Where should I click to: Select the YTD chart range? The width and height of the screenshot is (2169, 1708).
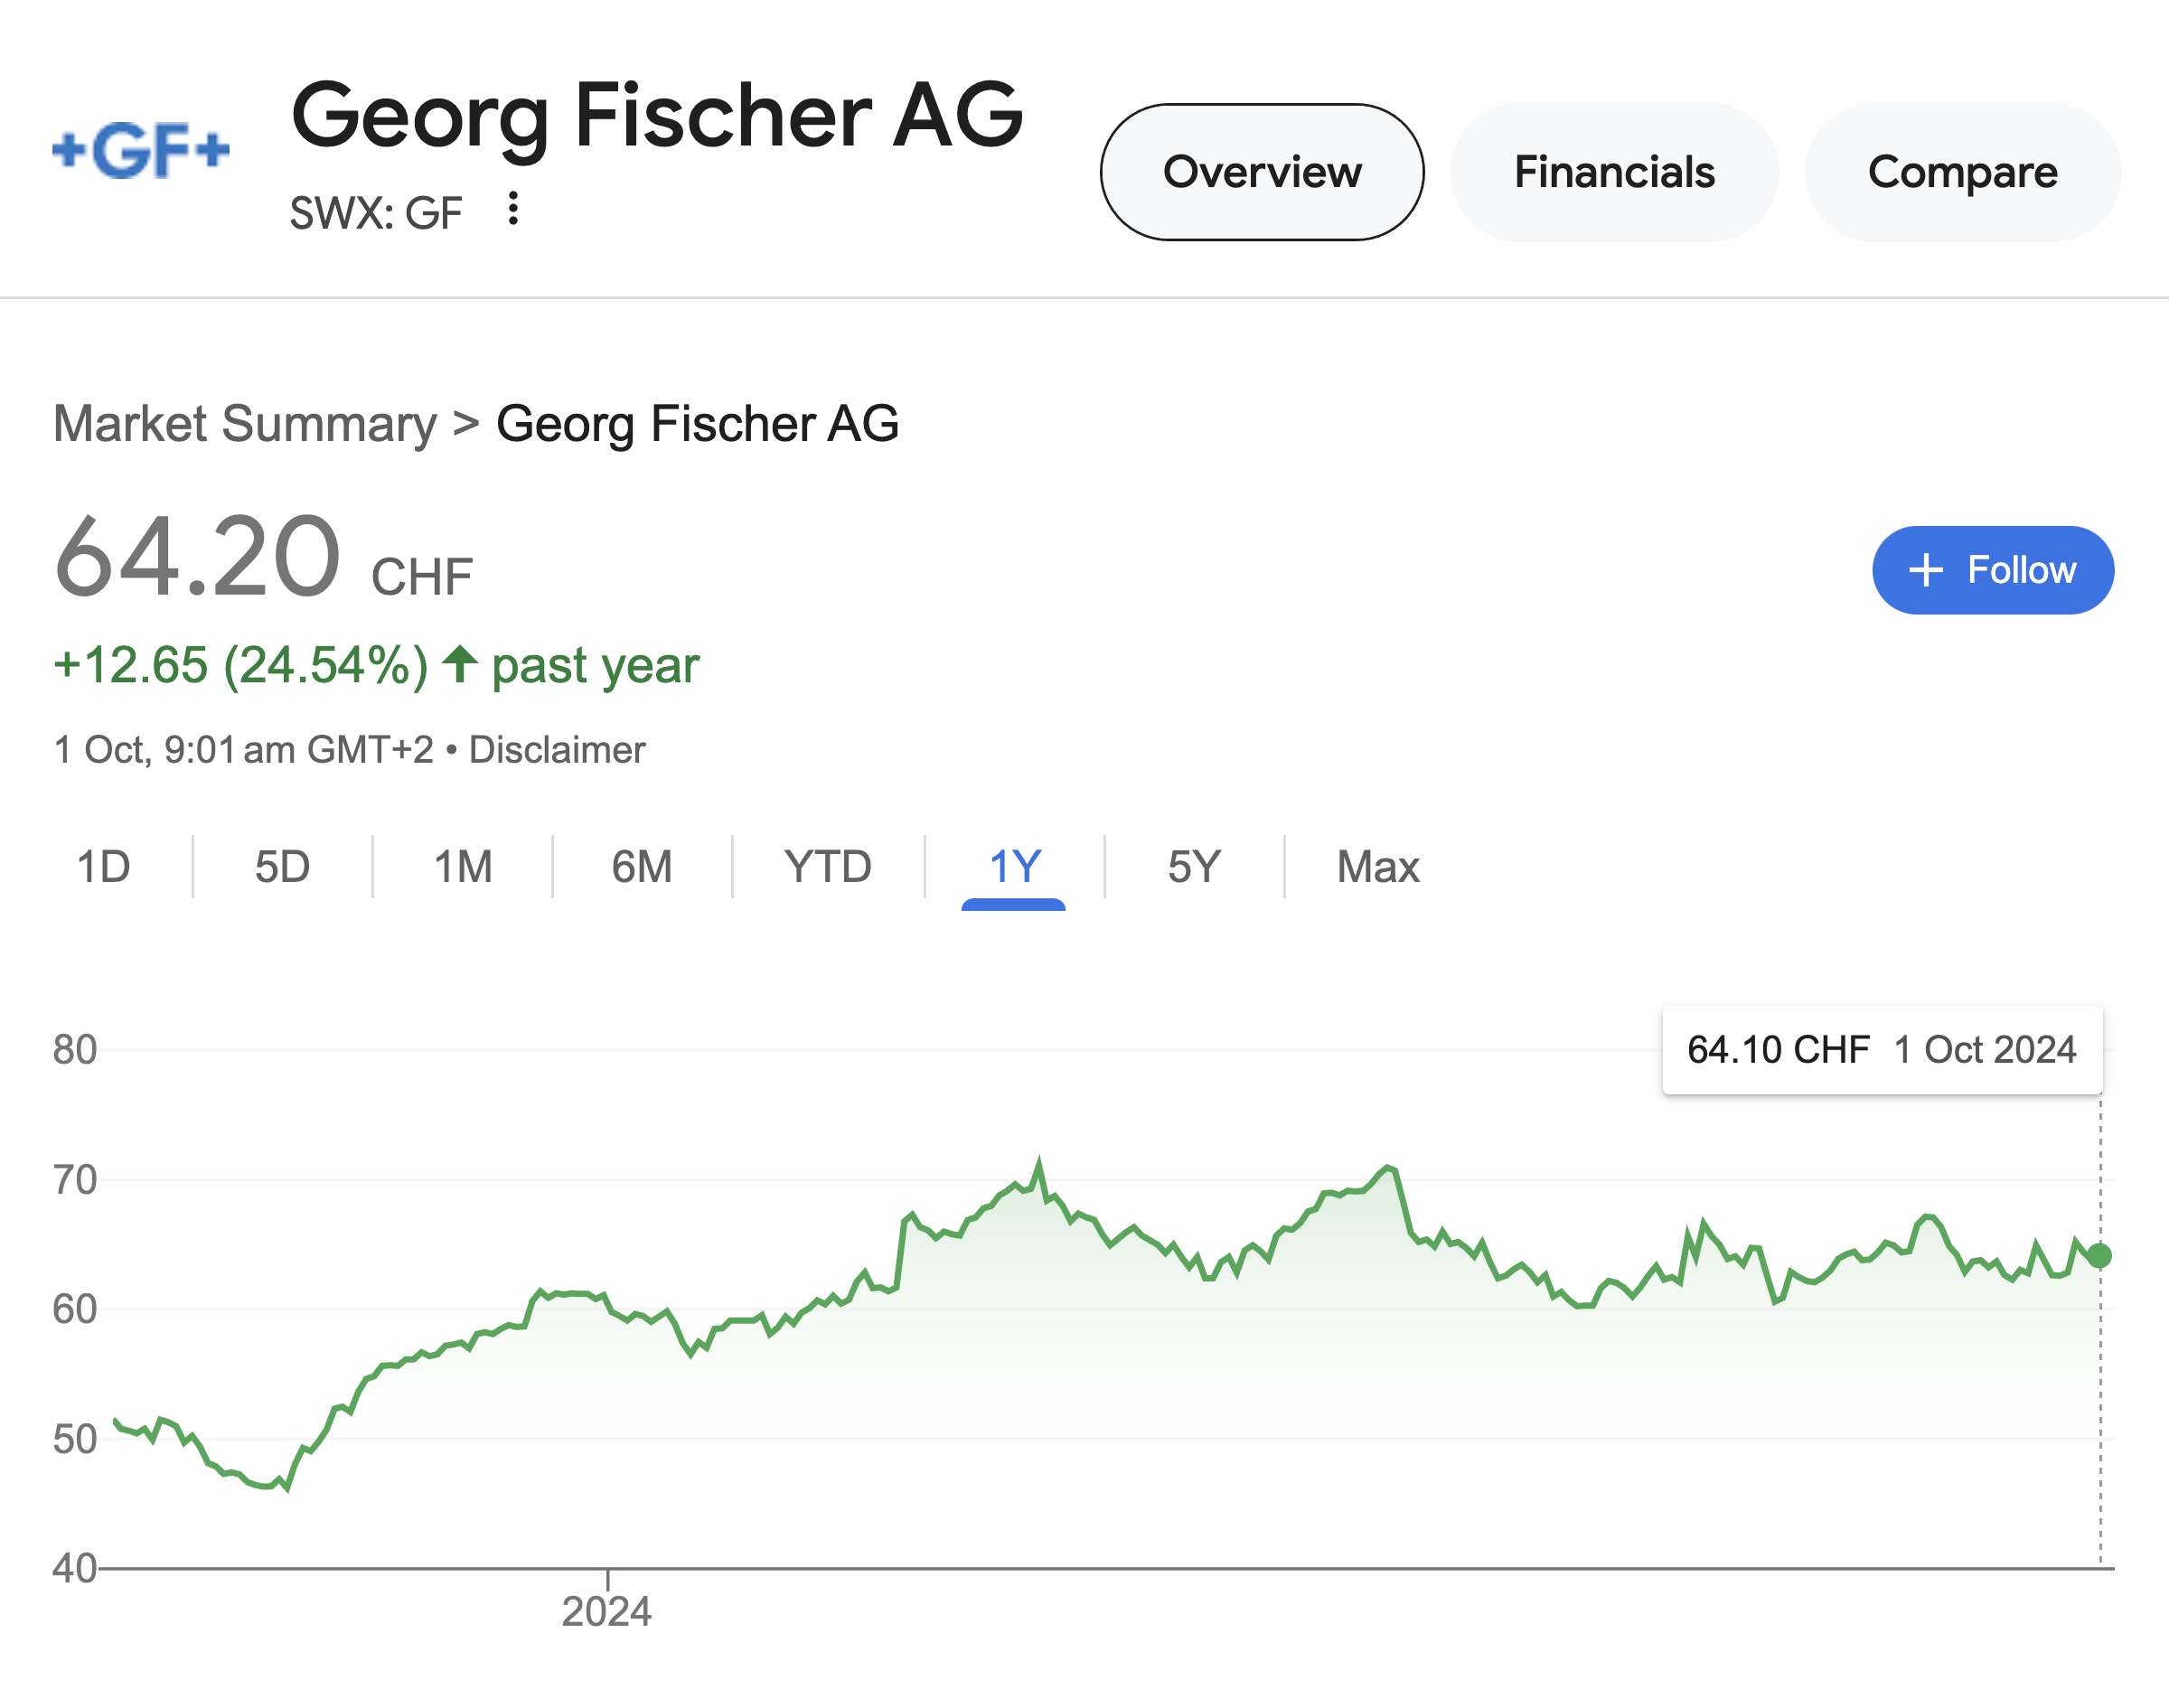pos(828,866)
